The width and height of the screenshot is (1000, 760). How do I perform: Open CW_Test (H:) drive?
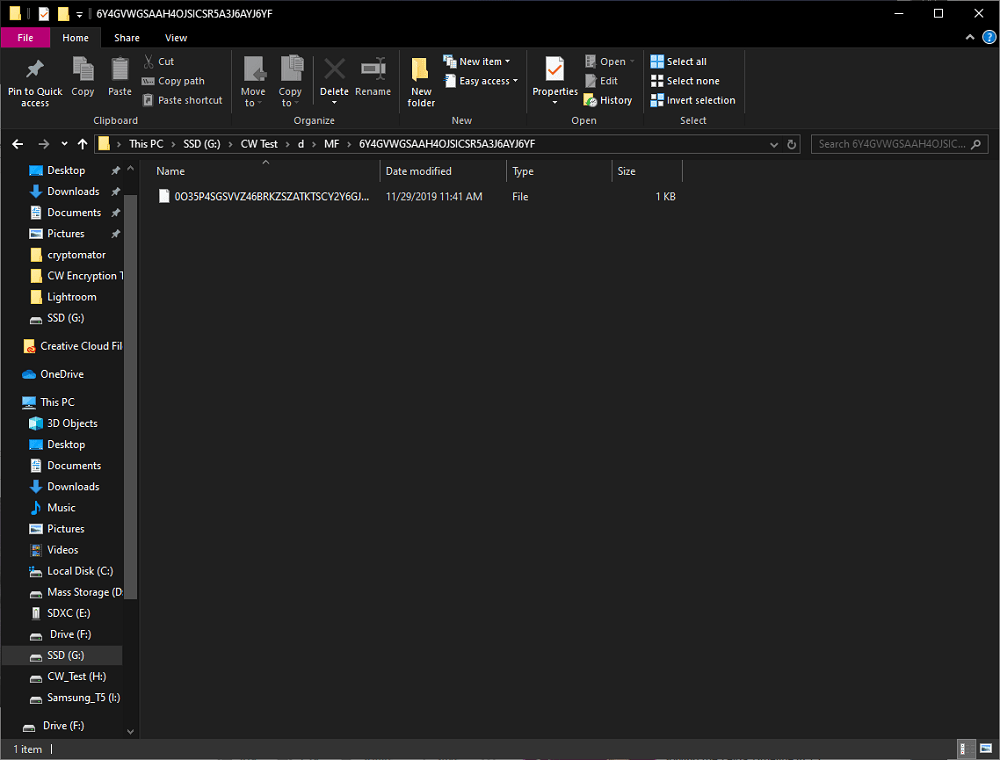pyautogui.click(x=77, y=676)
